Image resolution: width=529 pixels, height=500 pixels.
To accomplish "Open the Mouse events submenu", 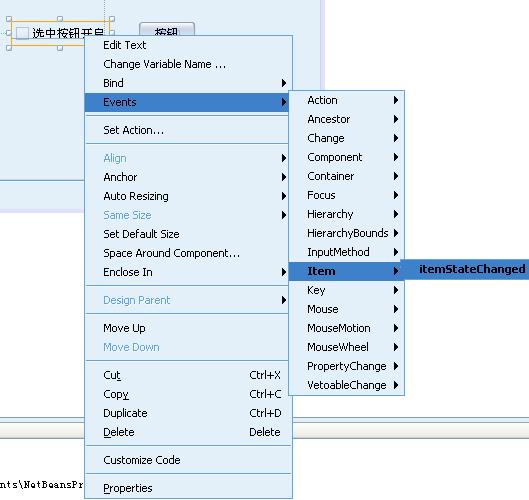I will click(346, 309).
